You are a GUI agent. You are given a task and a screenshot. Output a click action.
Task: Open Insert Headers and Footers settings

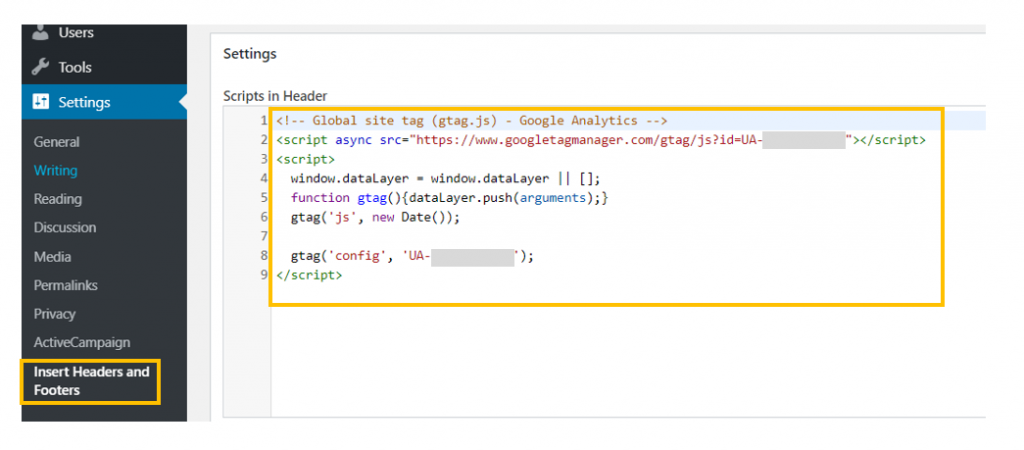point(91,381)
